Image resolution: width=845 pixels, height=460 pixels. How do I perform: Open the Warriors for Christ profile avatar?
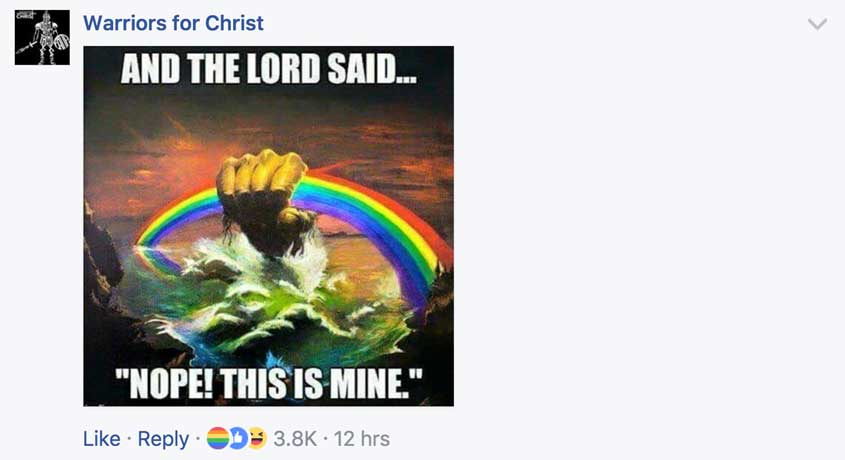click(x=42, y=38)
